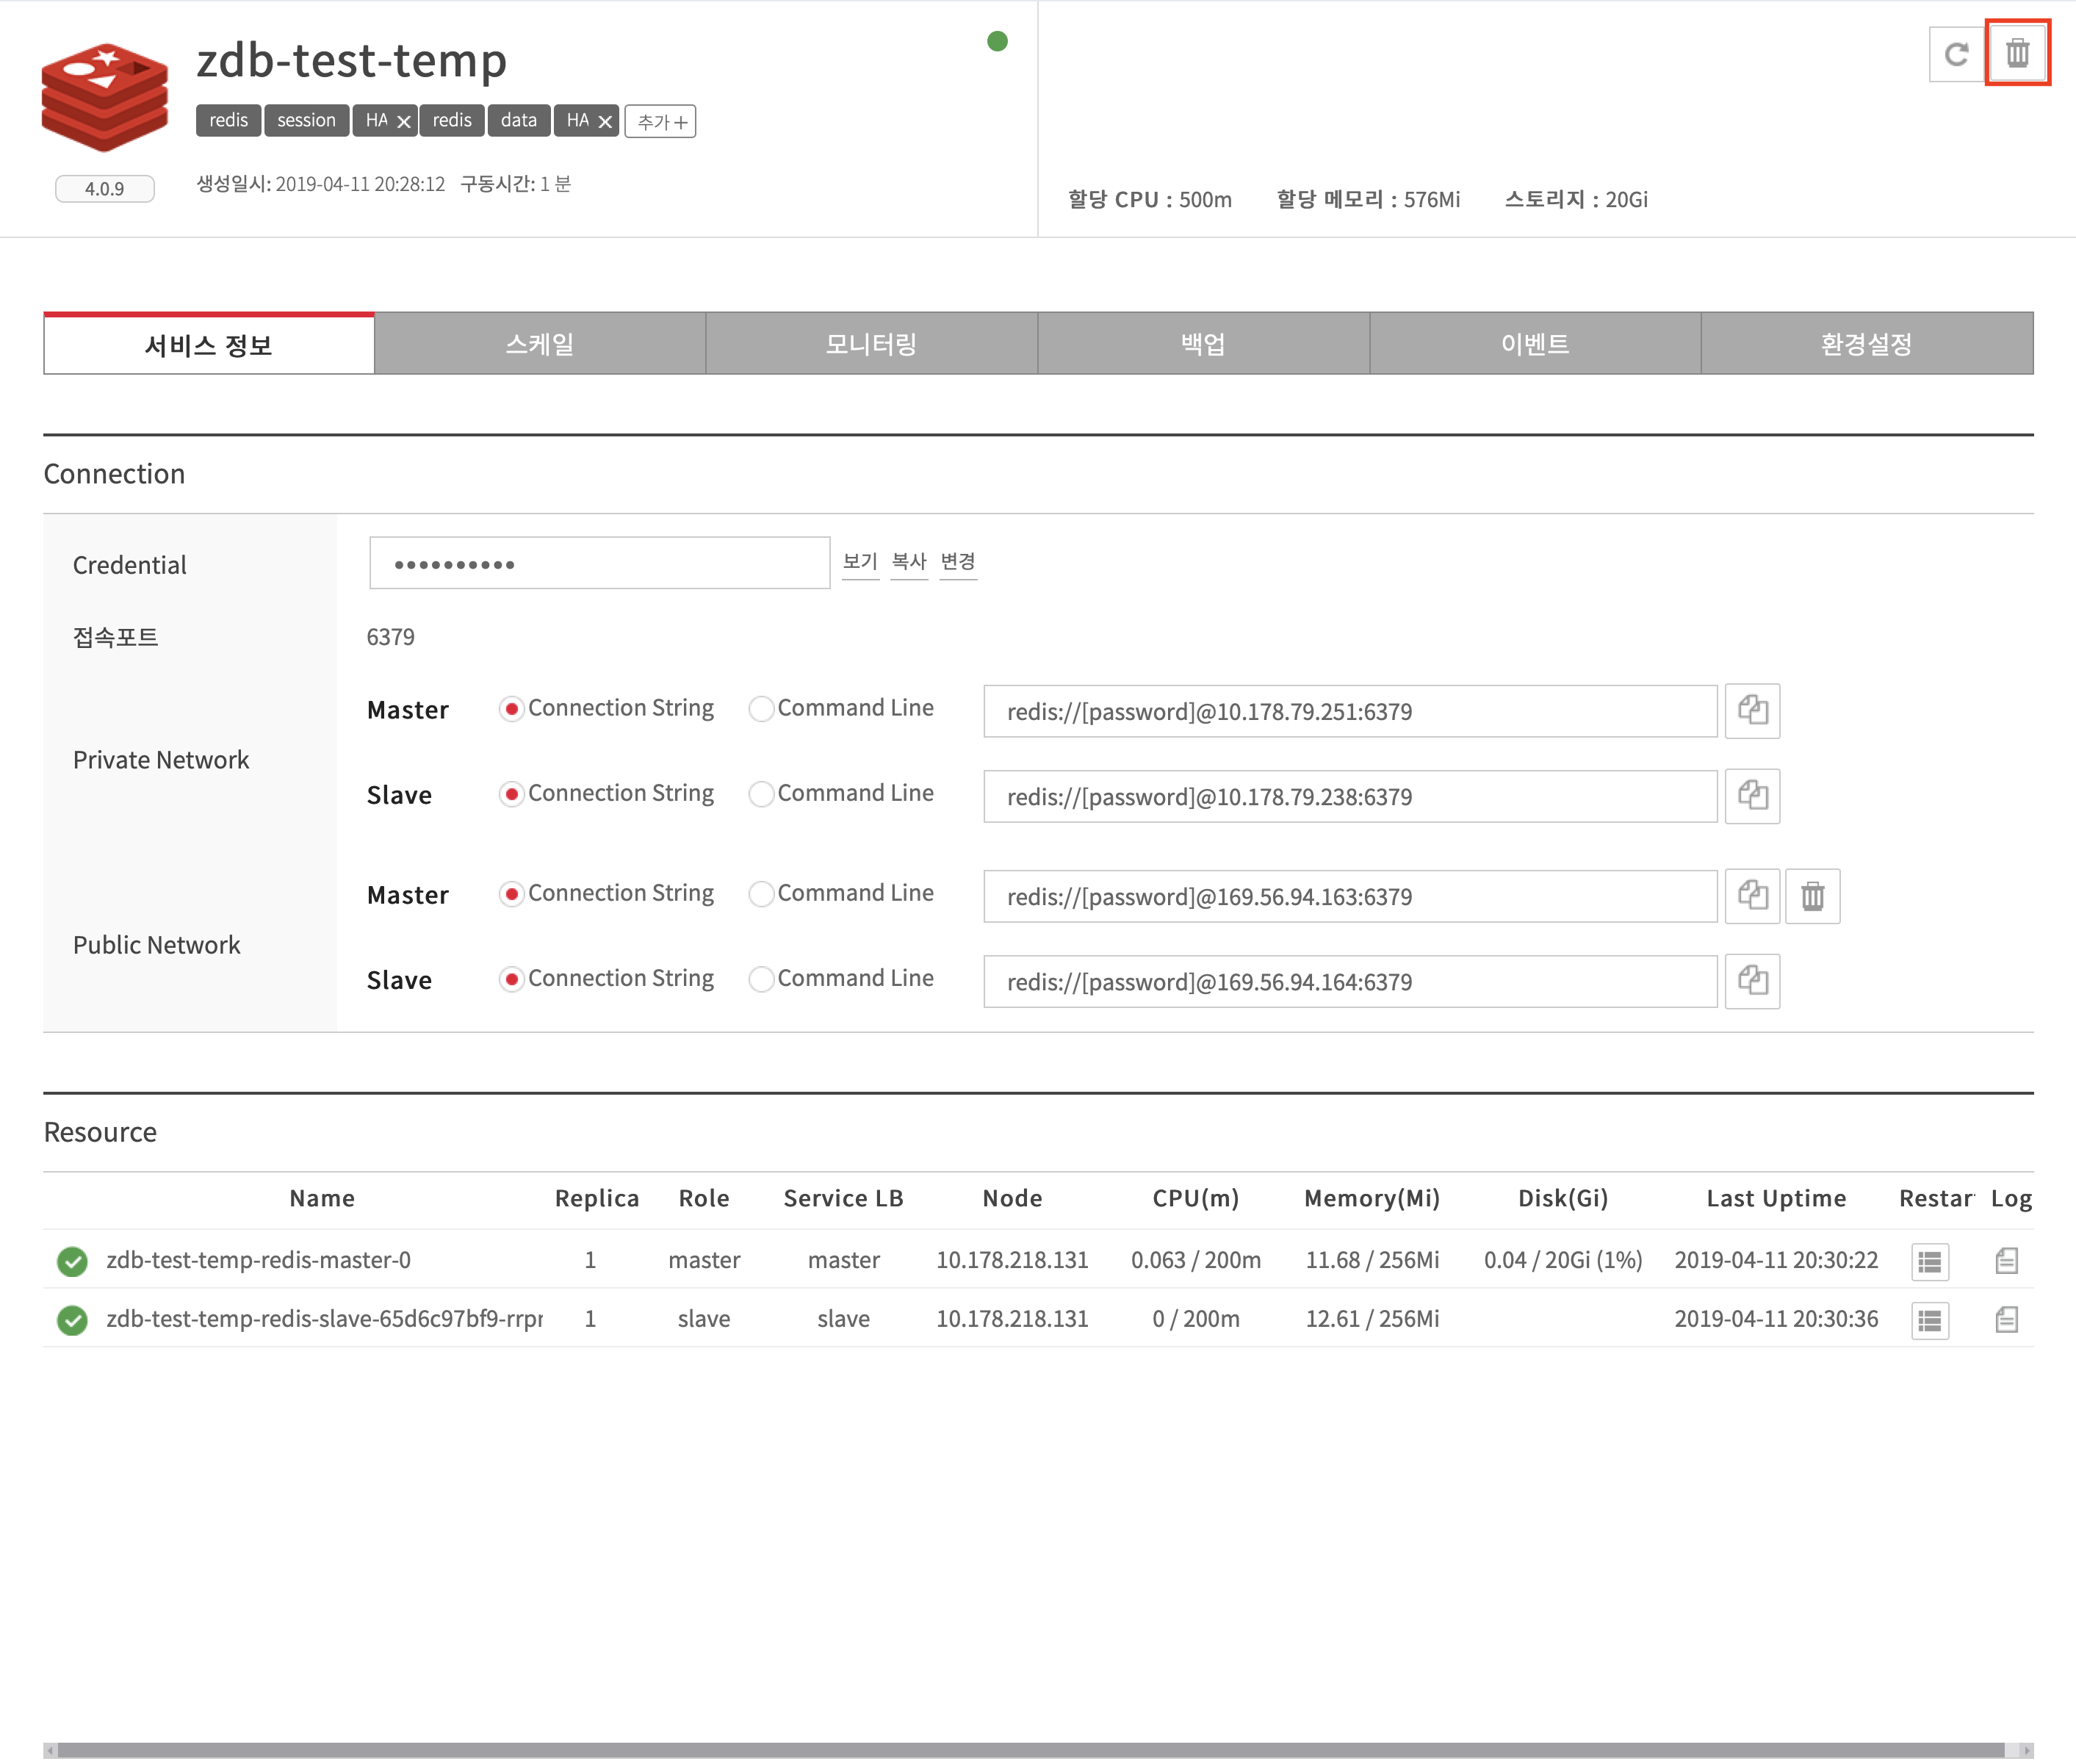The width and height of the screenshot is (2076, 1764).
Task: Copy Public Network Slave connection string
Action: coord(1752,981)
